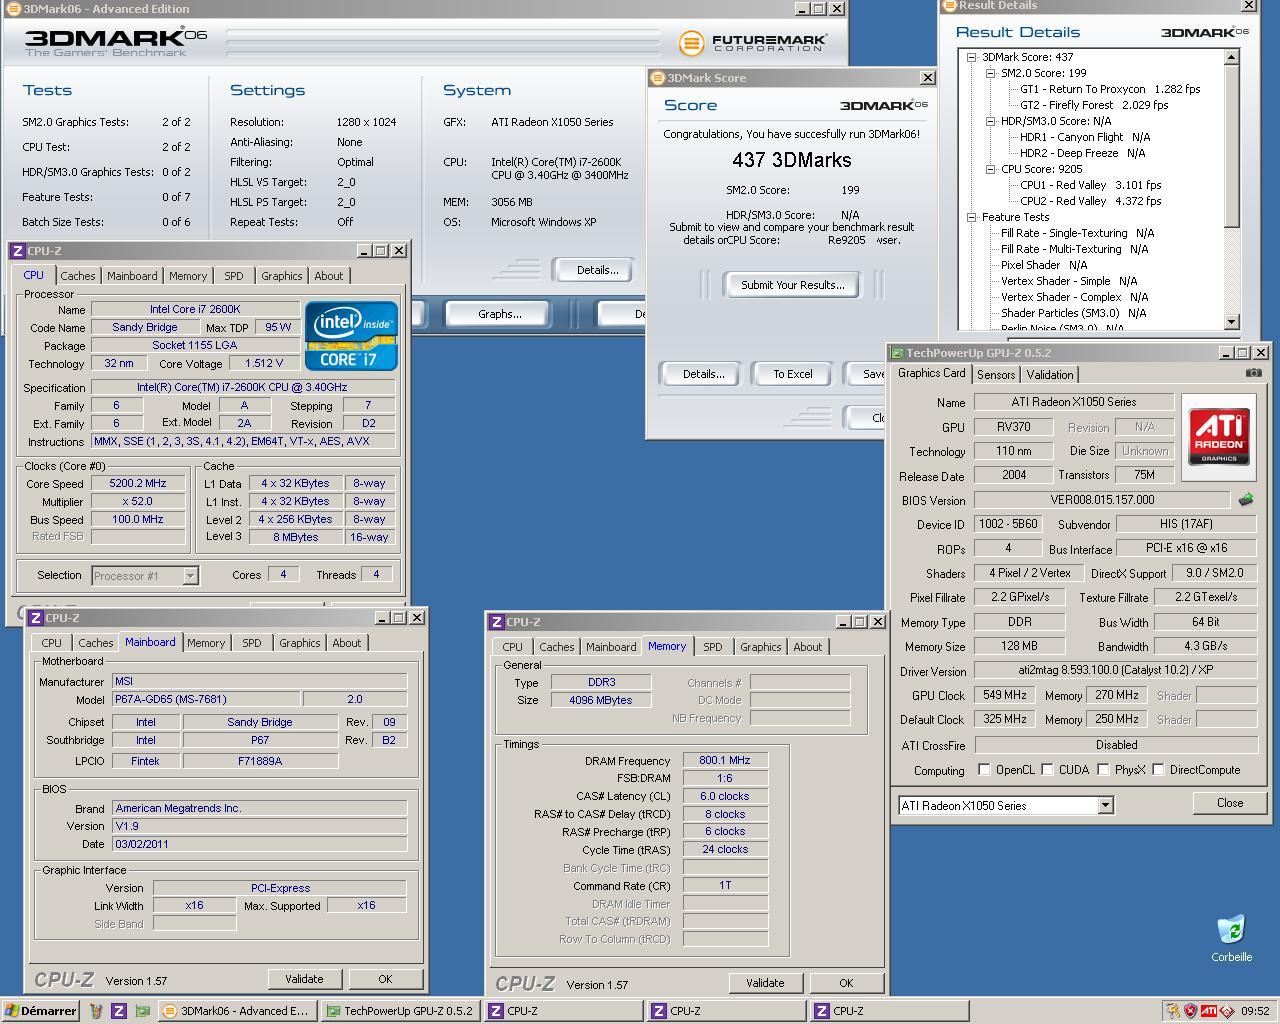Click the title bar icon of TechPowerUp GPU-Z

[896, 353]
